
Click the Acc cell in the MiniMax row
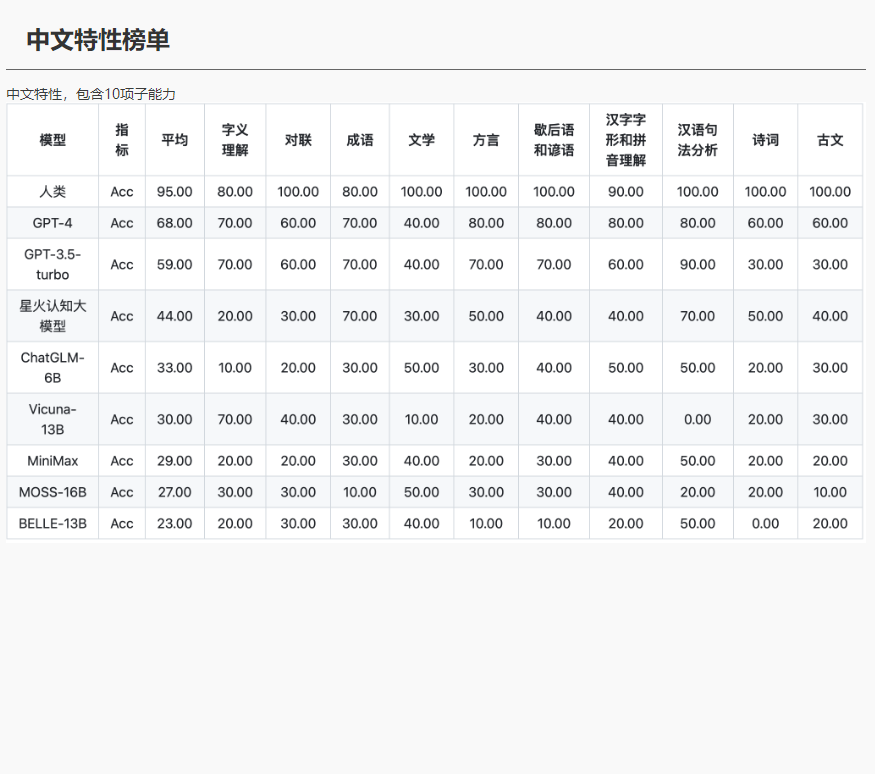tap(122, 460)
